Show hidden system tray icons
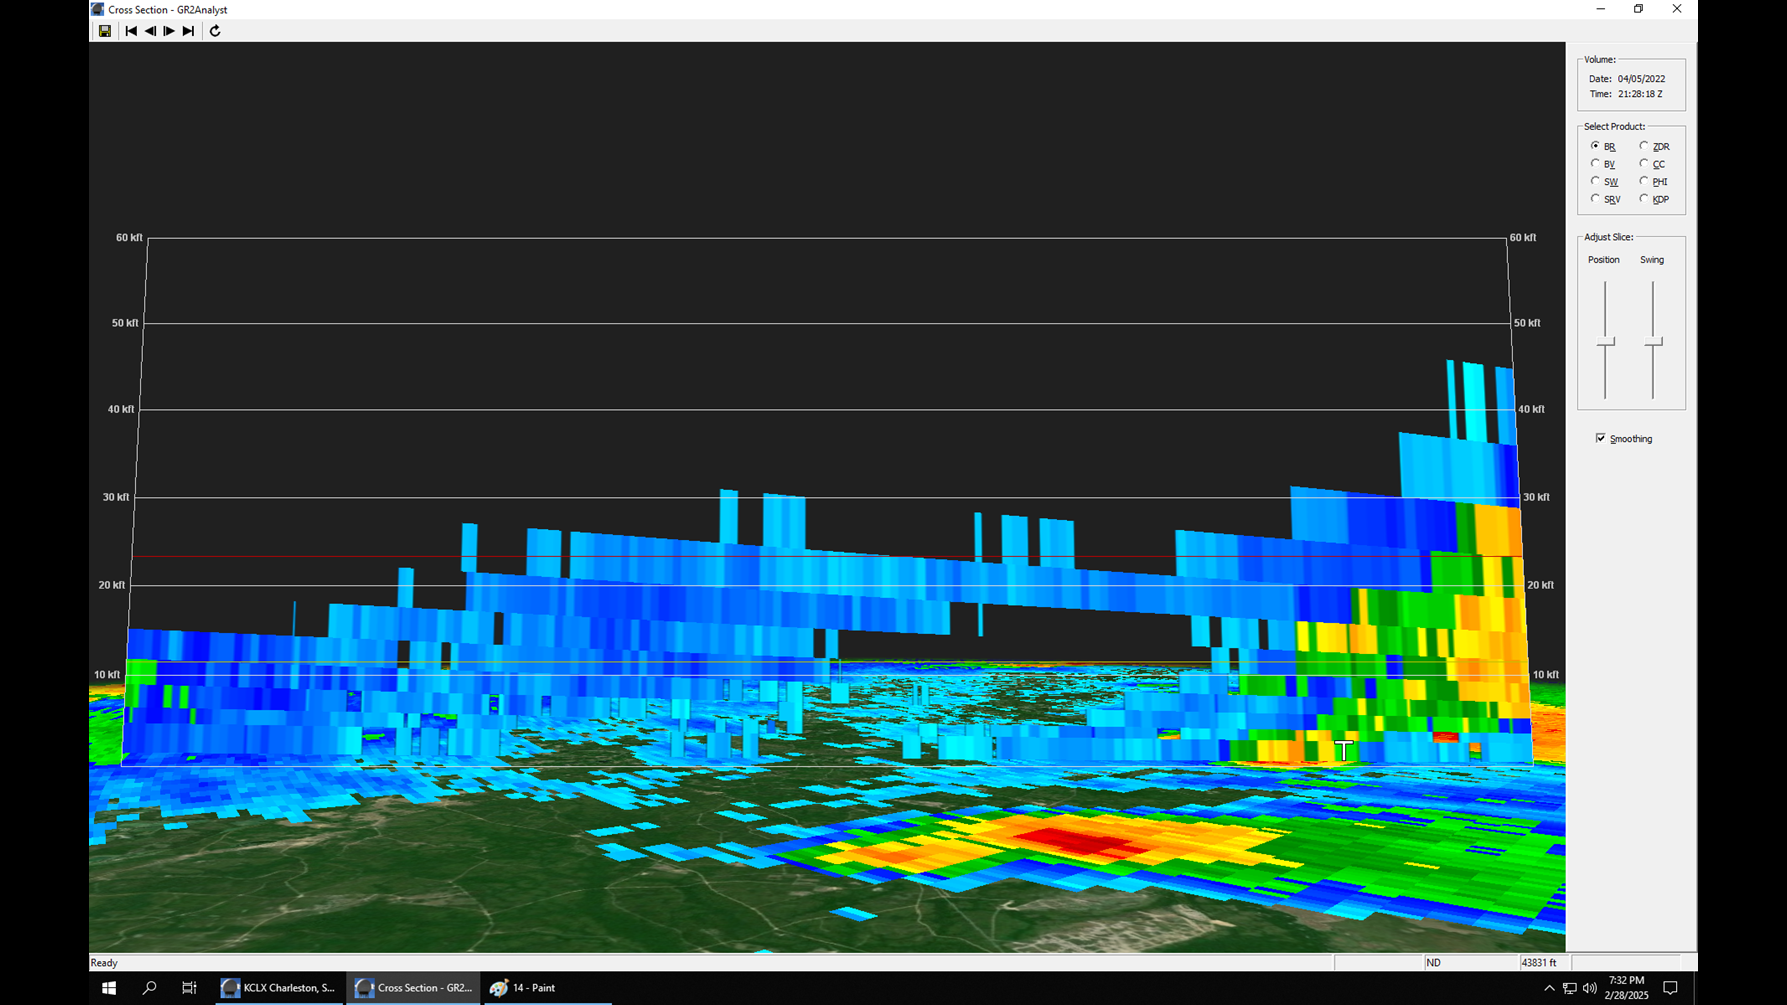Screen dimensions: 1787x1005 (1549, 988)
